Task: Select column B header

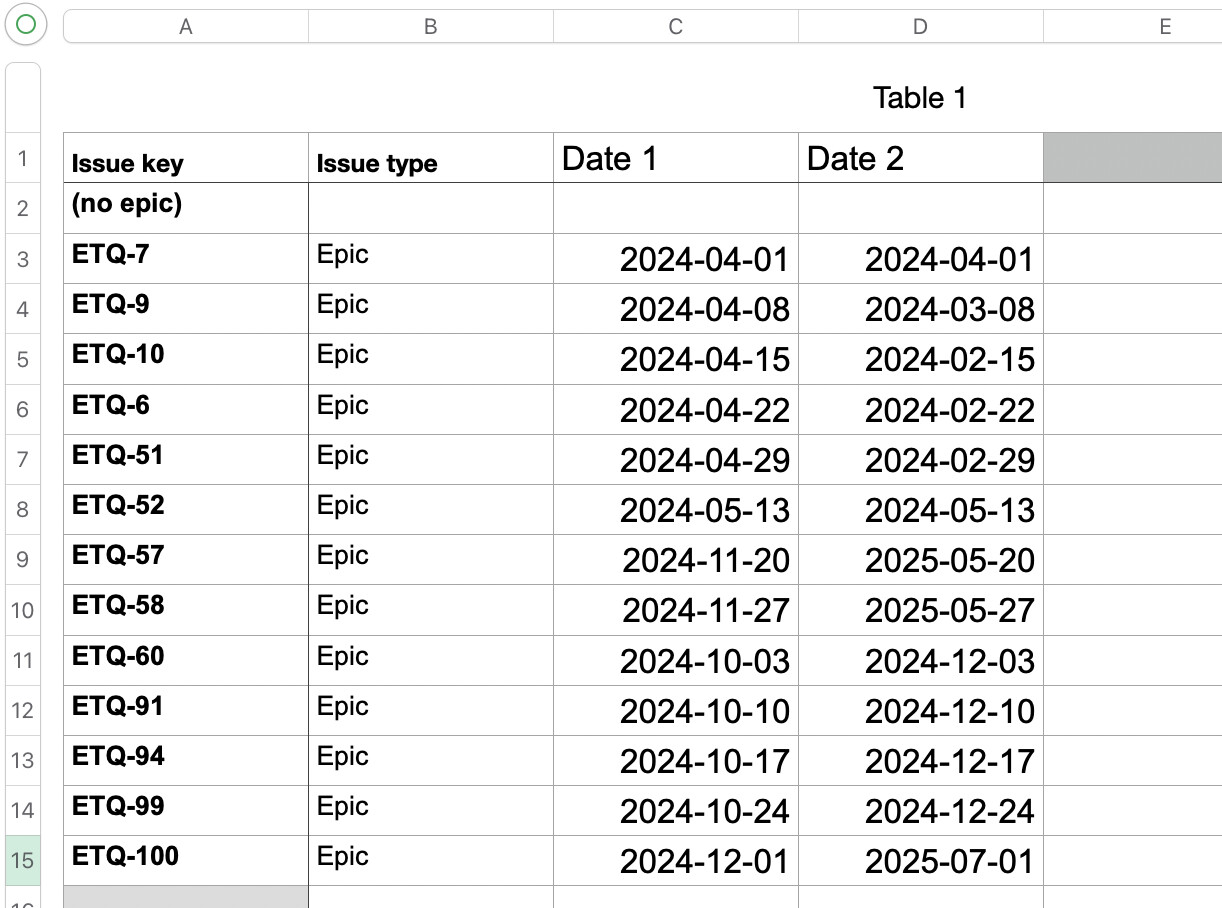Action: 431,28
